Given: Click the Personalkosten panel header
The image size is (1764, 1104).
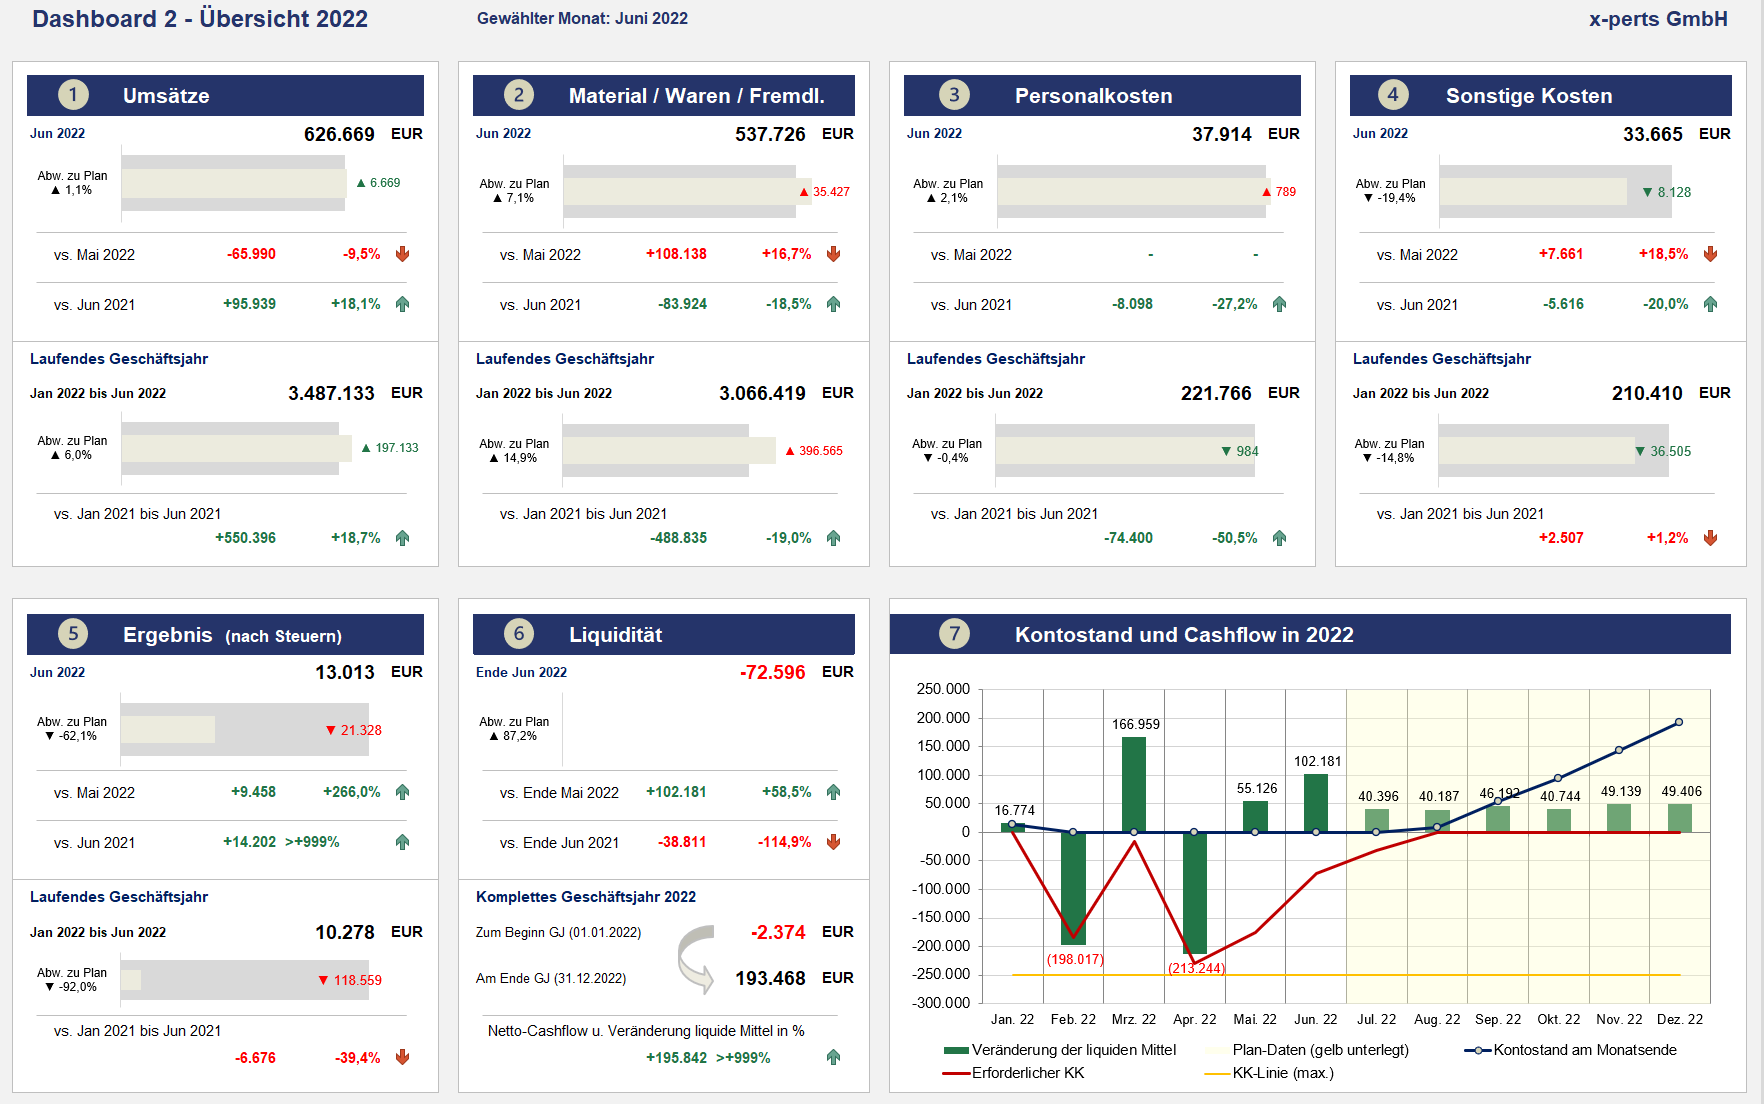Looking at the screenshot, I should [x=1102, y=95].
